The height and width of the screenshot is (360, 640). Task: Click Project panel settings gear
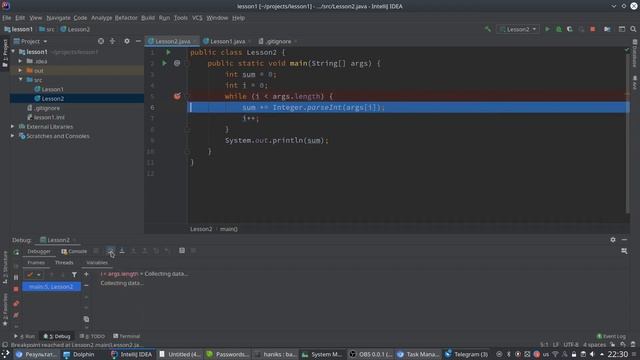127,41
